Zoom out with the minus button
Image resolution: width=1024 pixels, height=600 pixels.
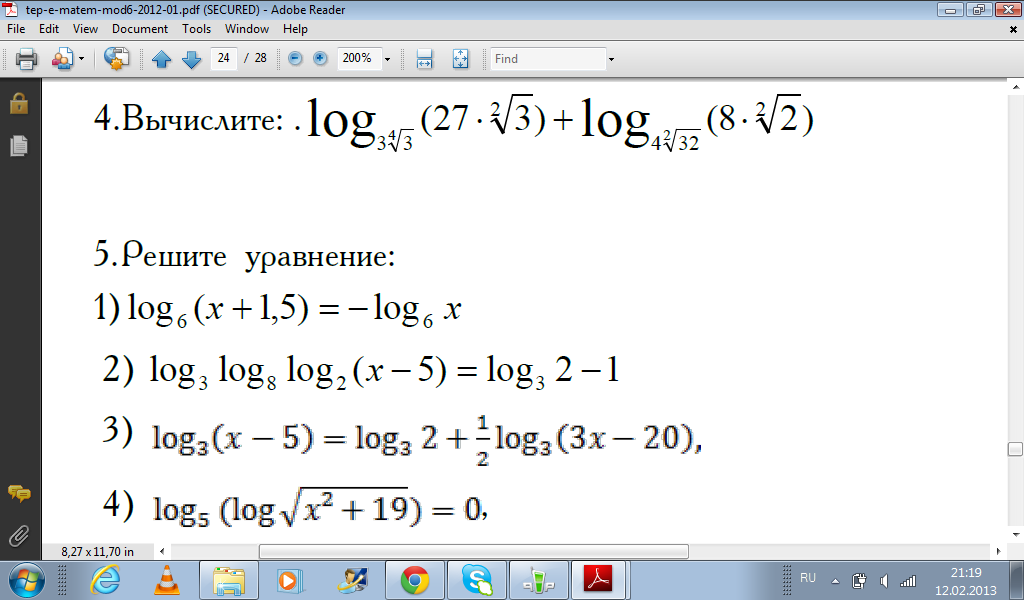[295, 59]
